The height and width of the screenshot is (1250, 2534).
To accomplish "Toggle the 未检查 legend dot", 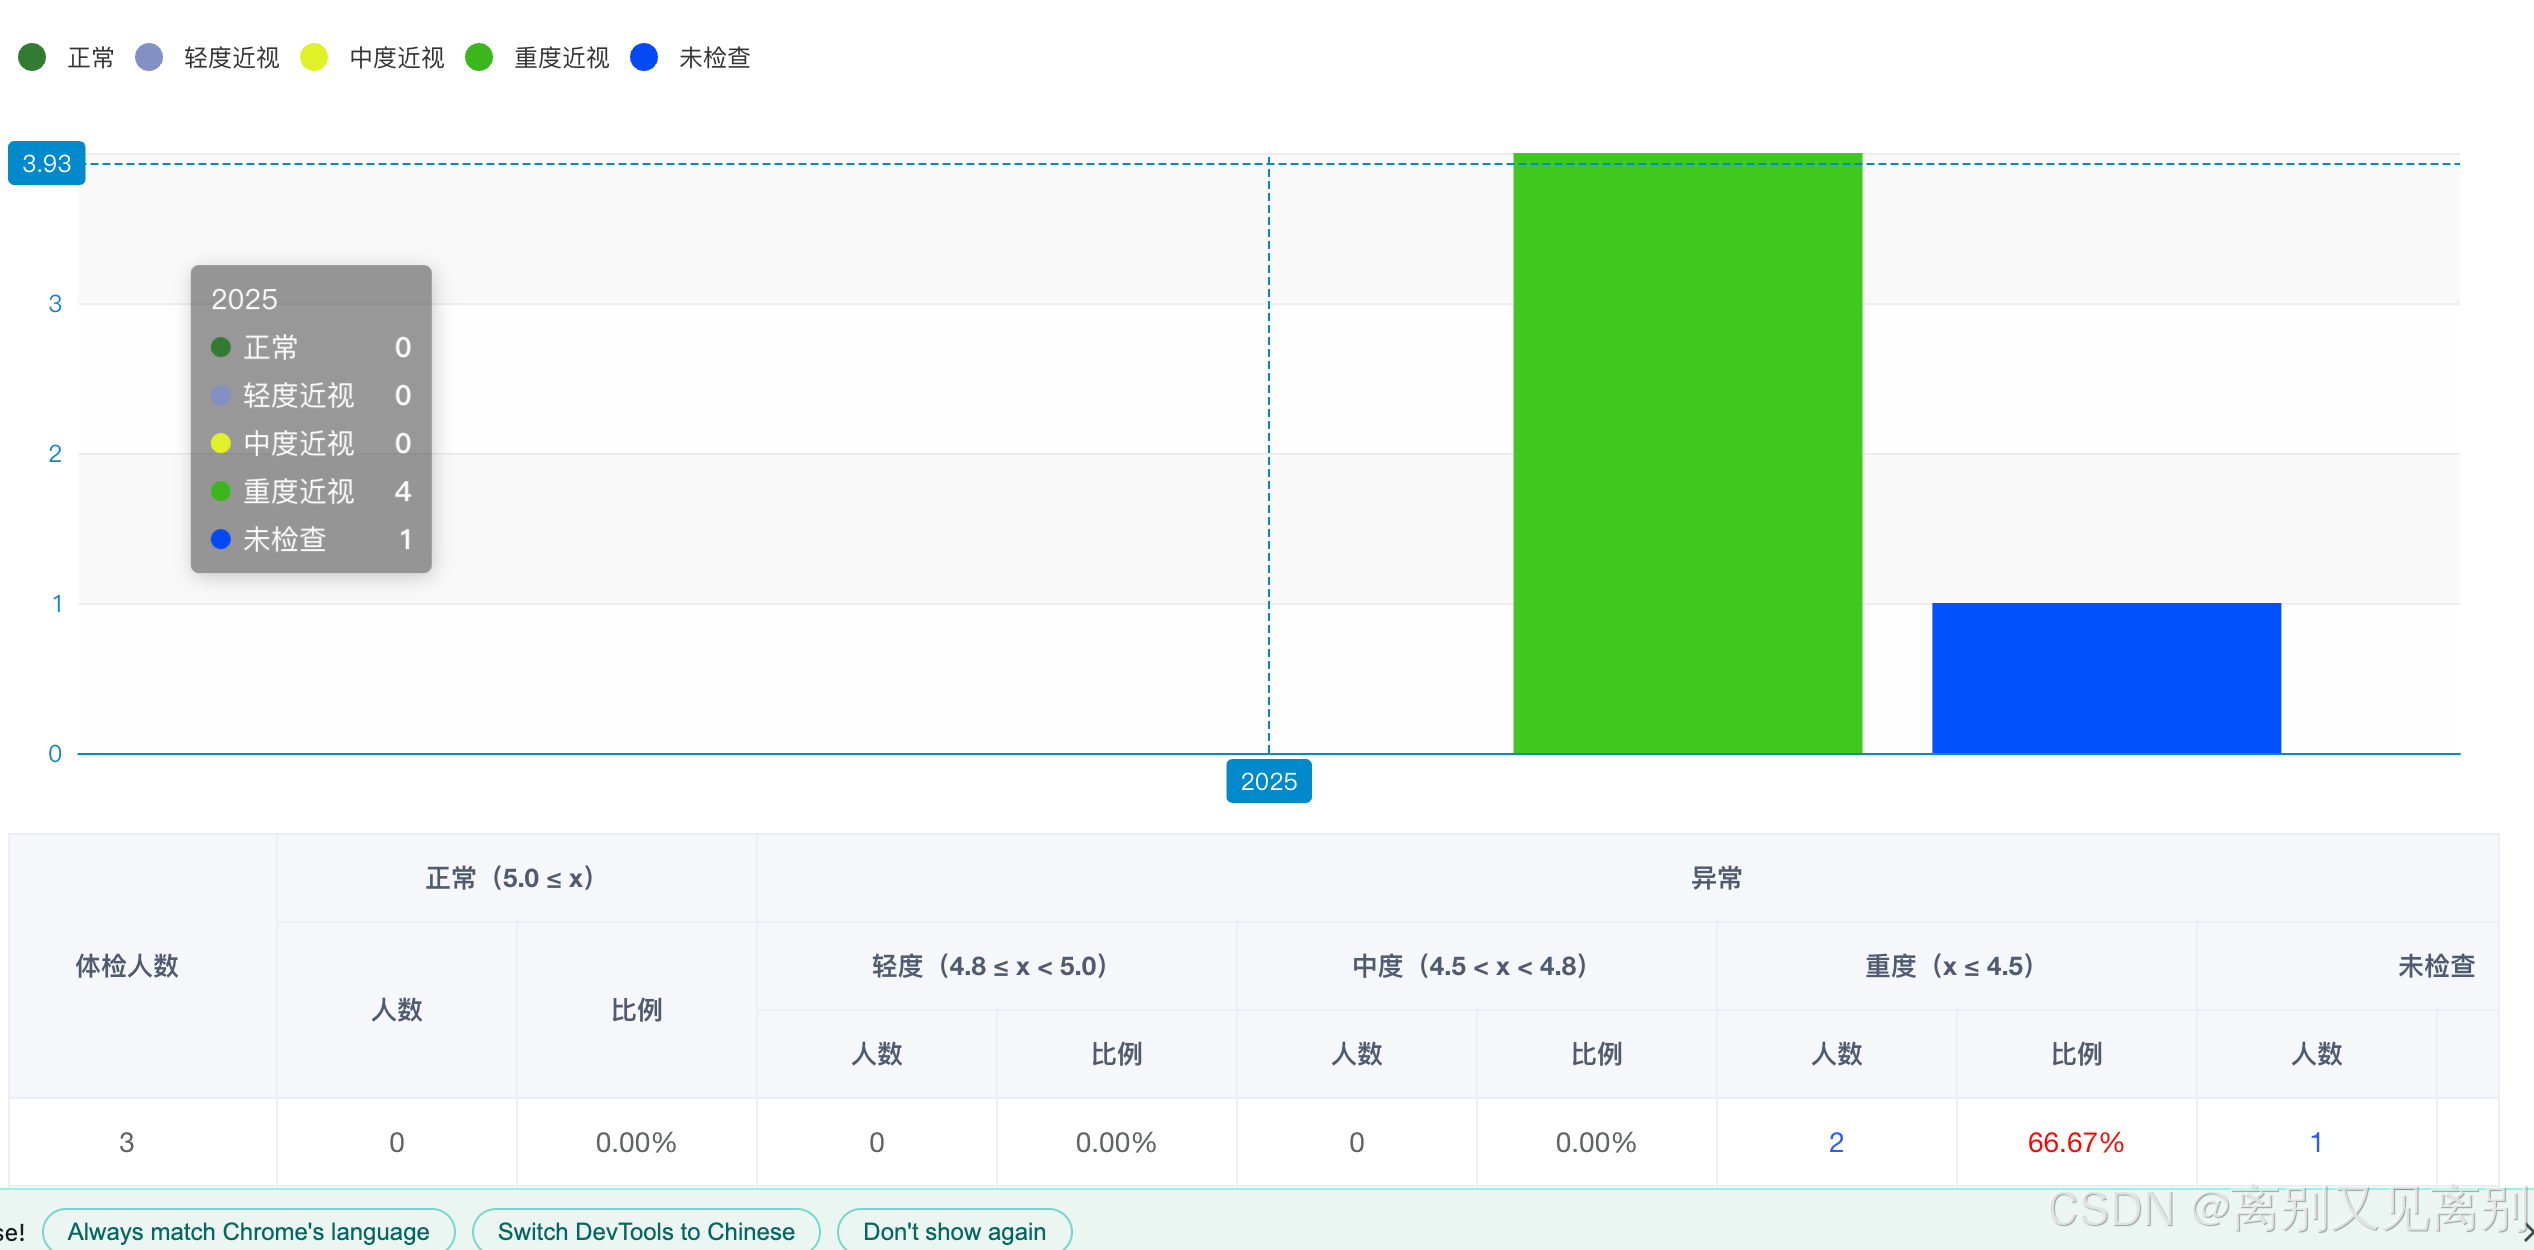I will click(644, 57).
